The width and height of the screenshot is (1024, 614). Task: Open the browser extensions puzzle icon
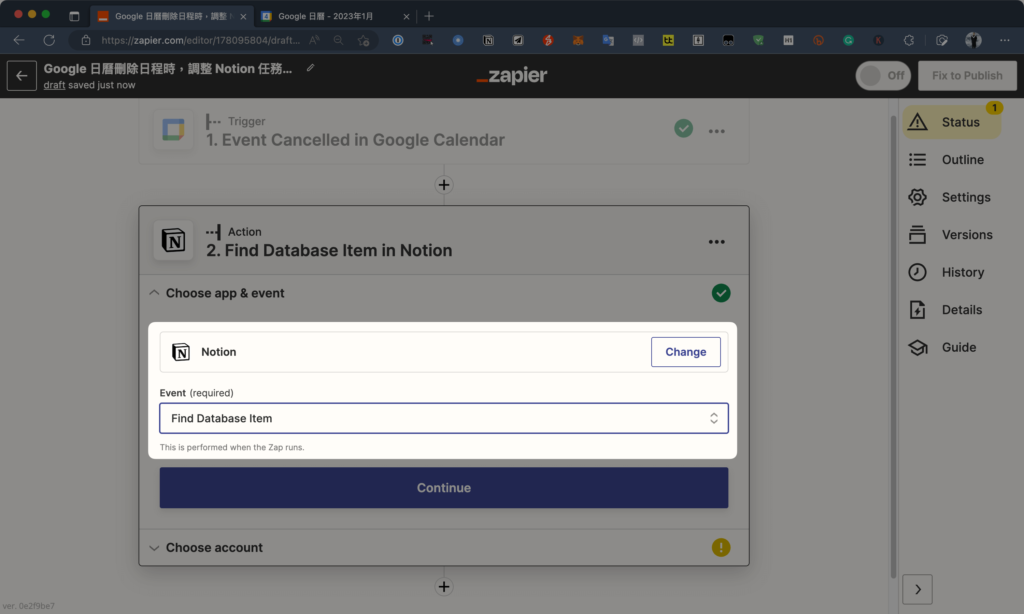[x=908, y=40]
